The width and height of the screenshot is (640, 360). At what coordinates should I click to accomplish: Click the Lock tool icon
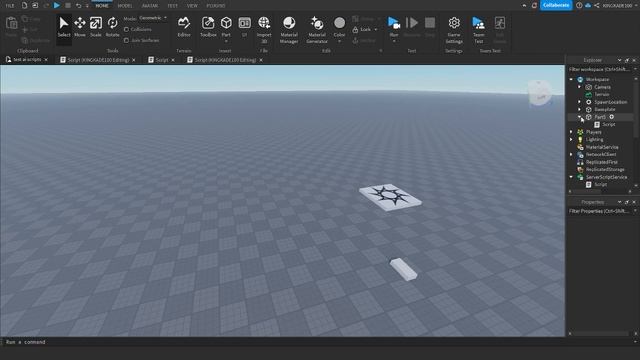(355, 29)
